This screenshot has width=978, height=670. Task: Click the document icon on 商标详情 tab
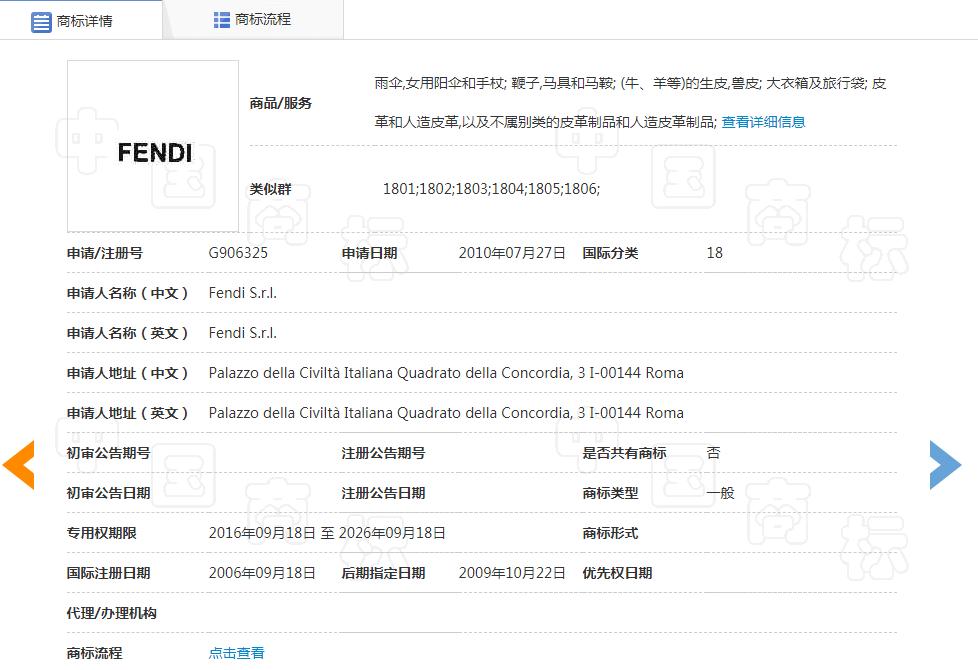click(40, 19)
